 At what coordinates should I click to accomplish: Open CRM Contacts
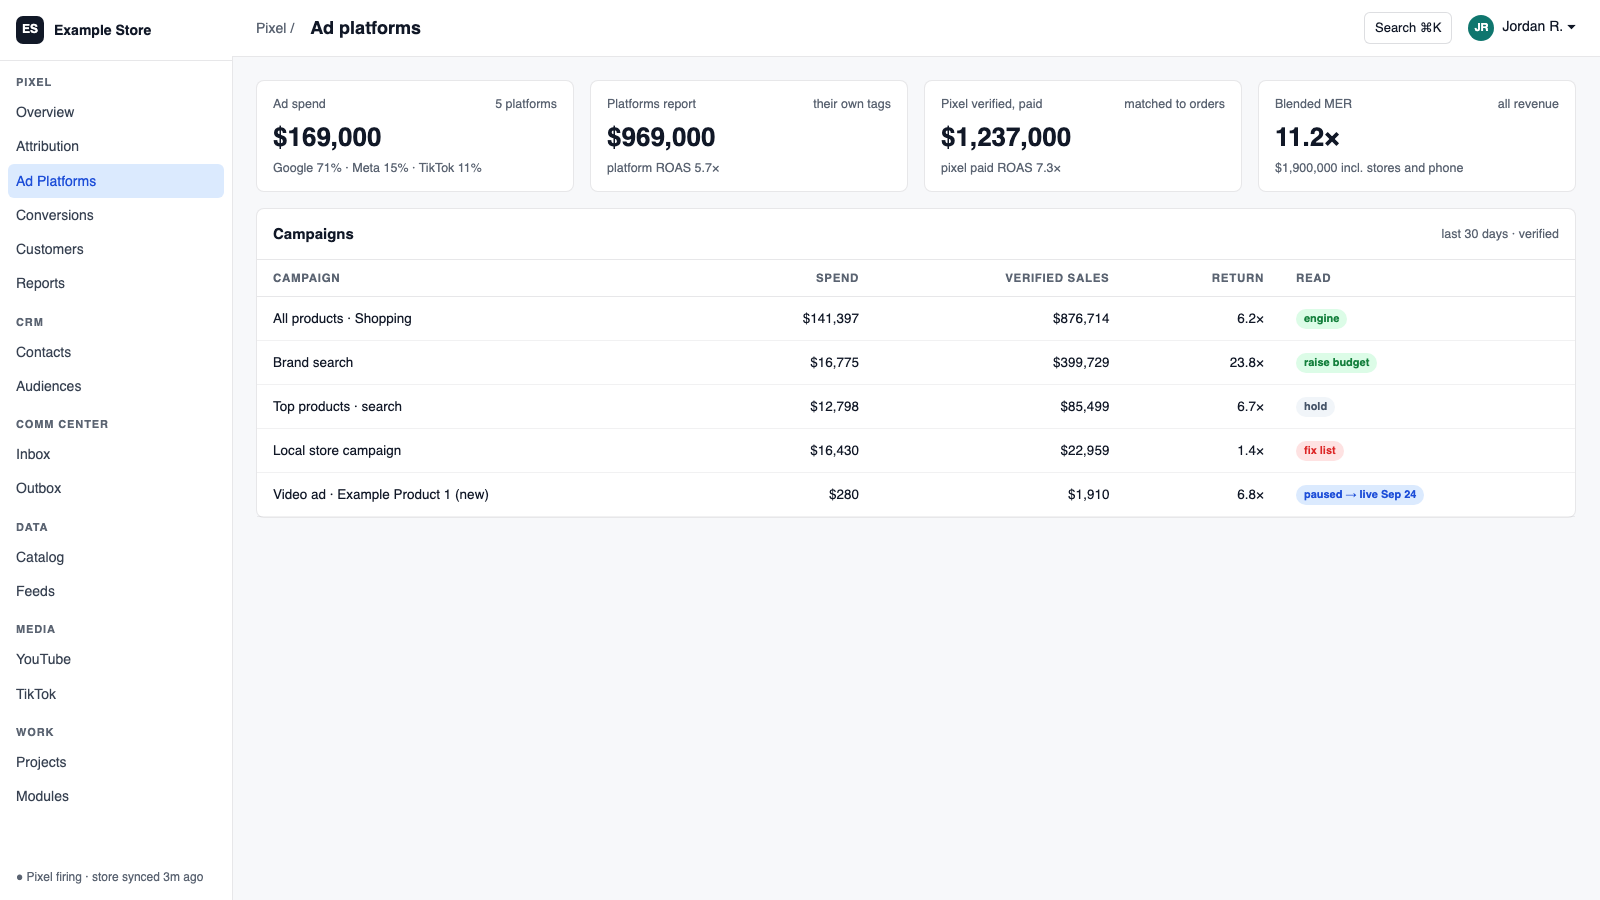116,352
